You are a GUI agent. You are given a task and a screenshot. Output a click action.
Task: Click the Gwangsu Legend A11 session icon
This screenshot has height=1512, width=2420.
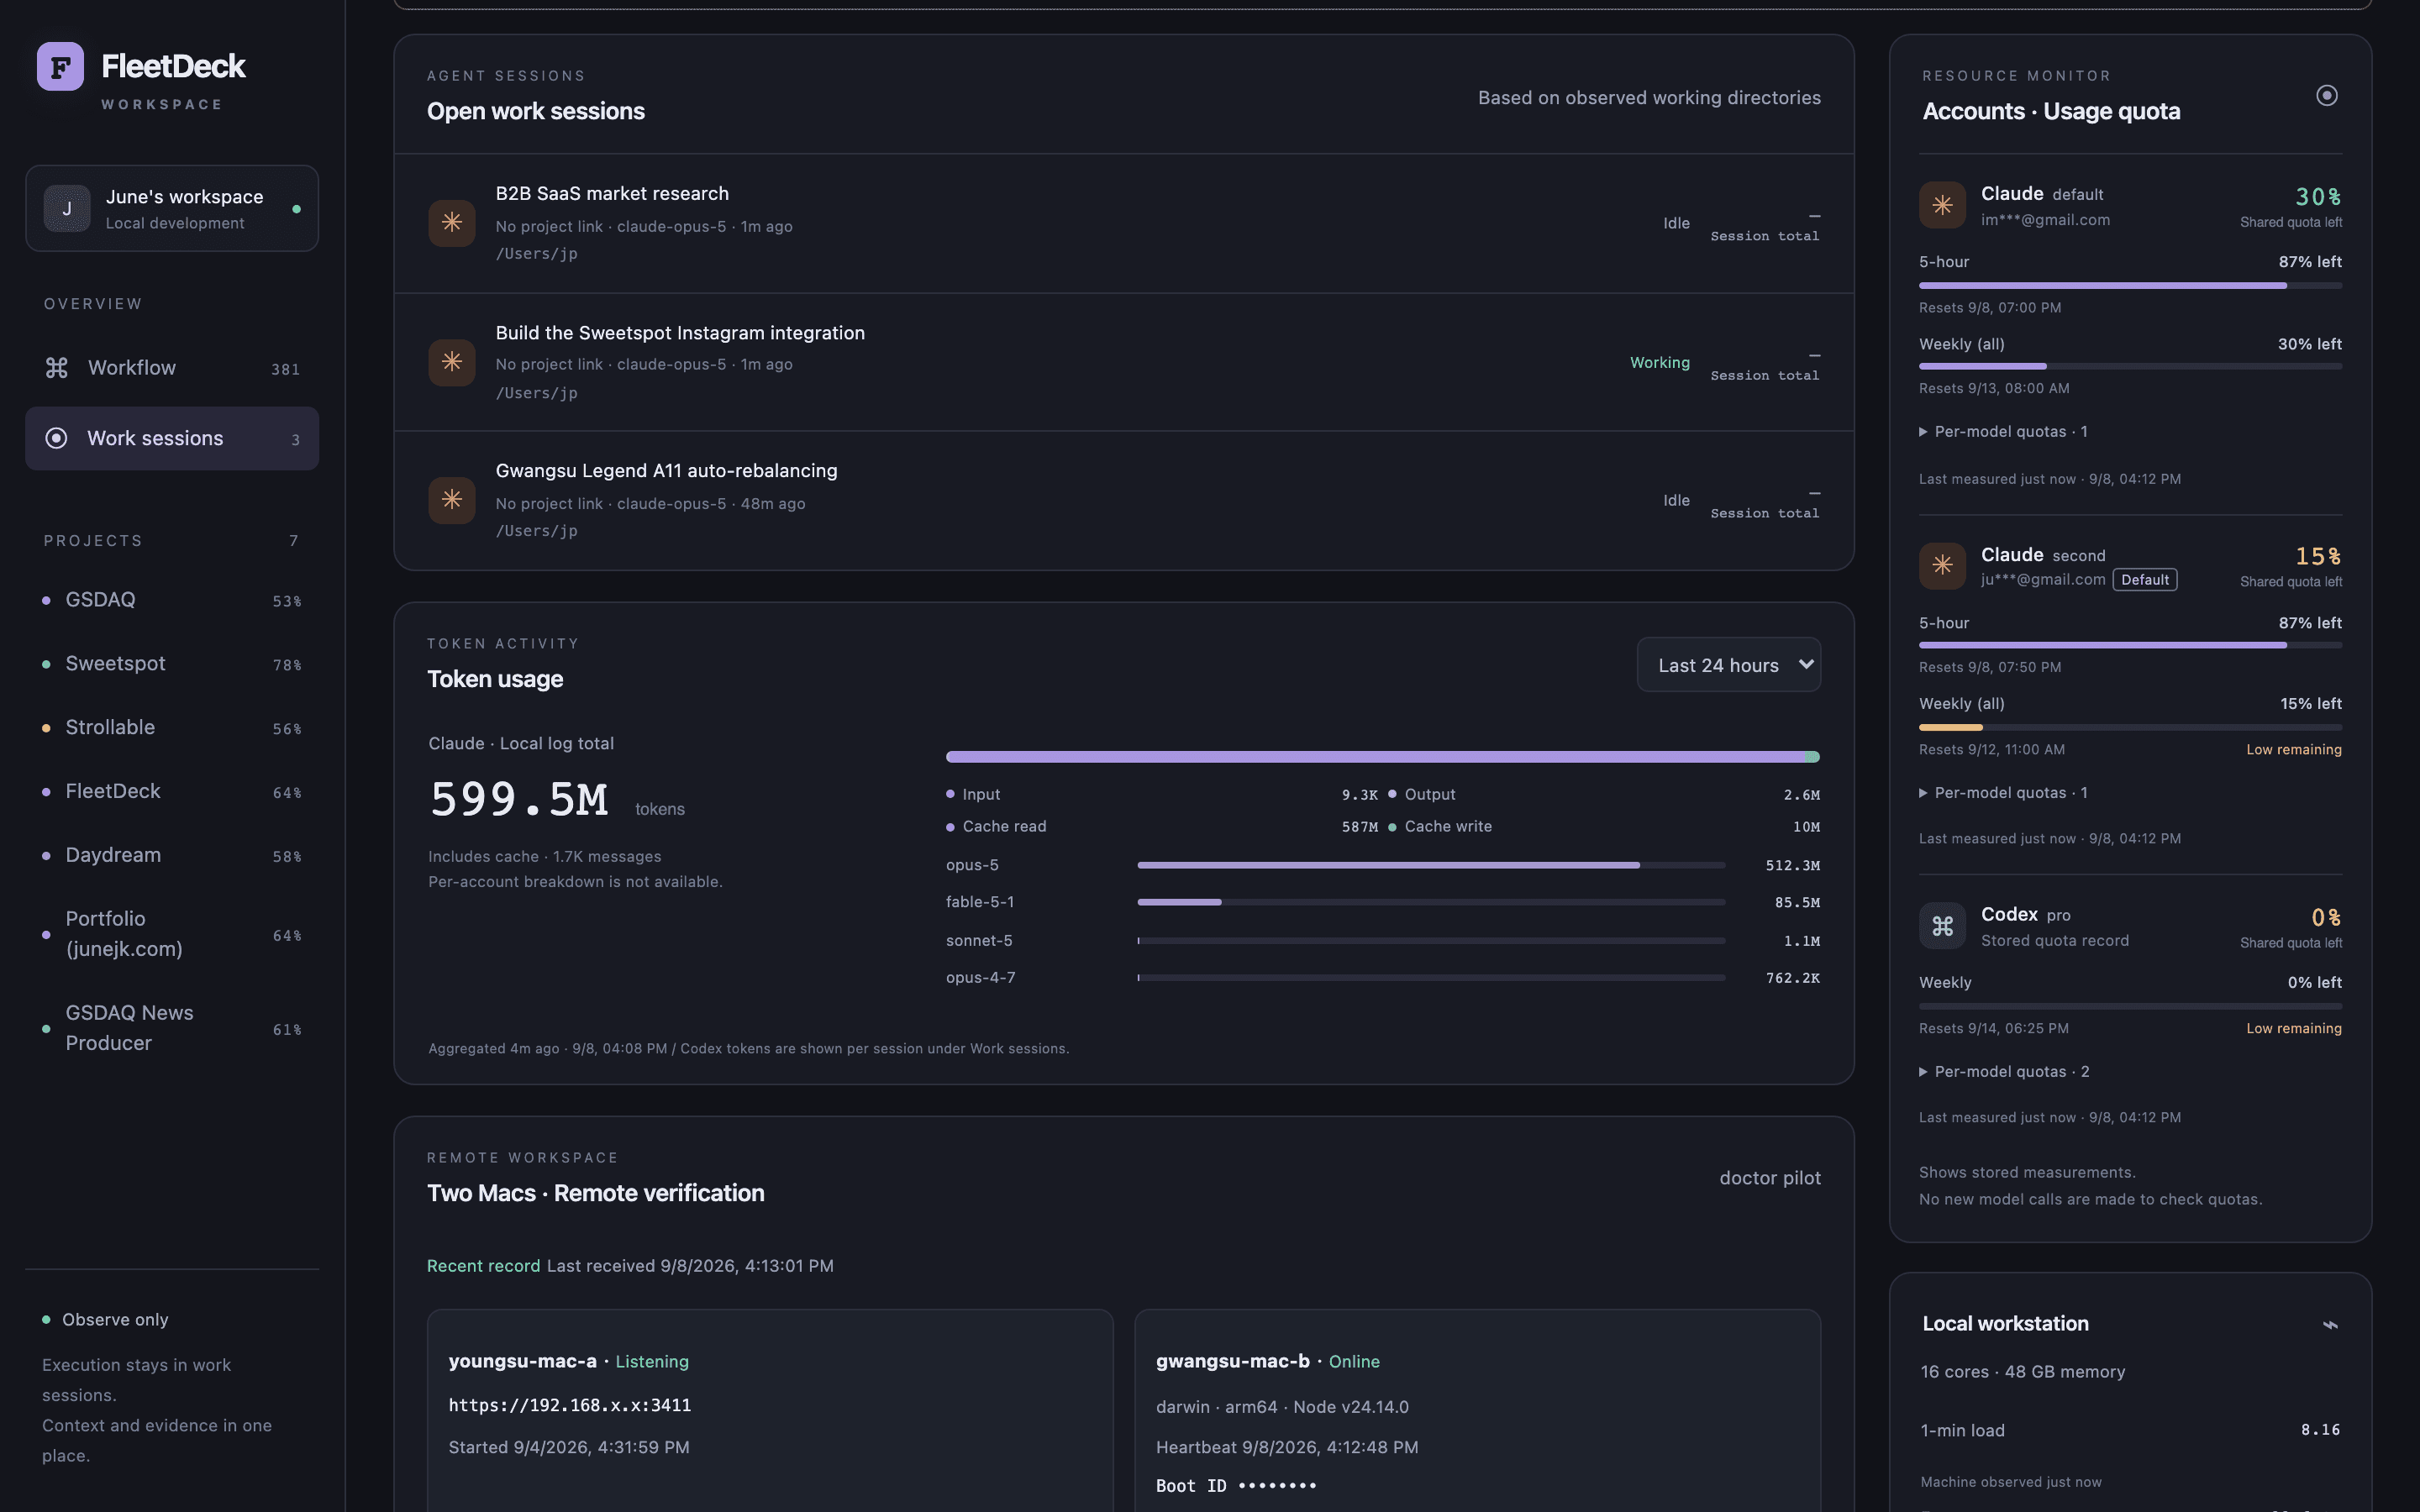[x=452, y=500]
